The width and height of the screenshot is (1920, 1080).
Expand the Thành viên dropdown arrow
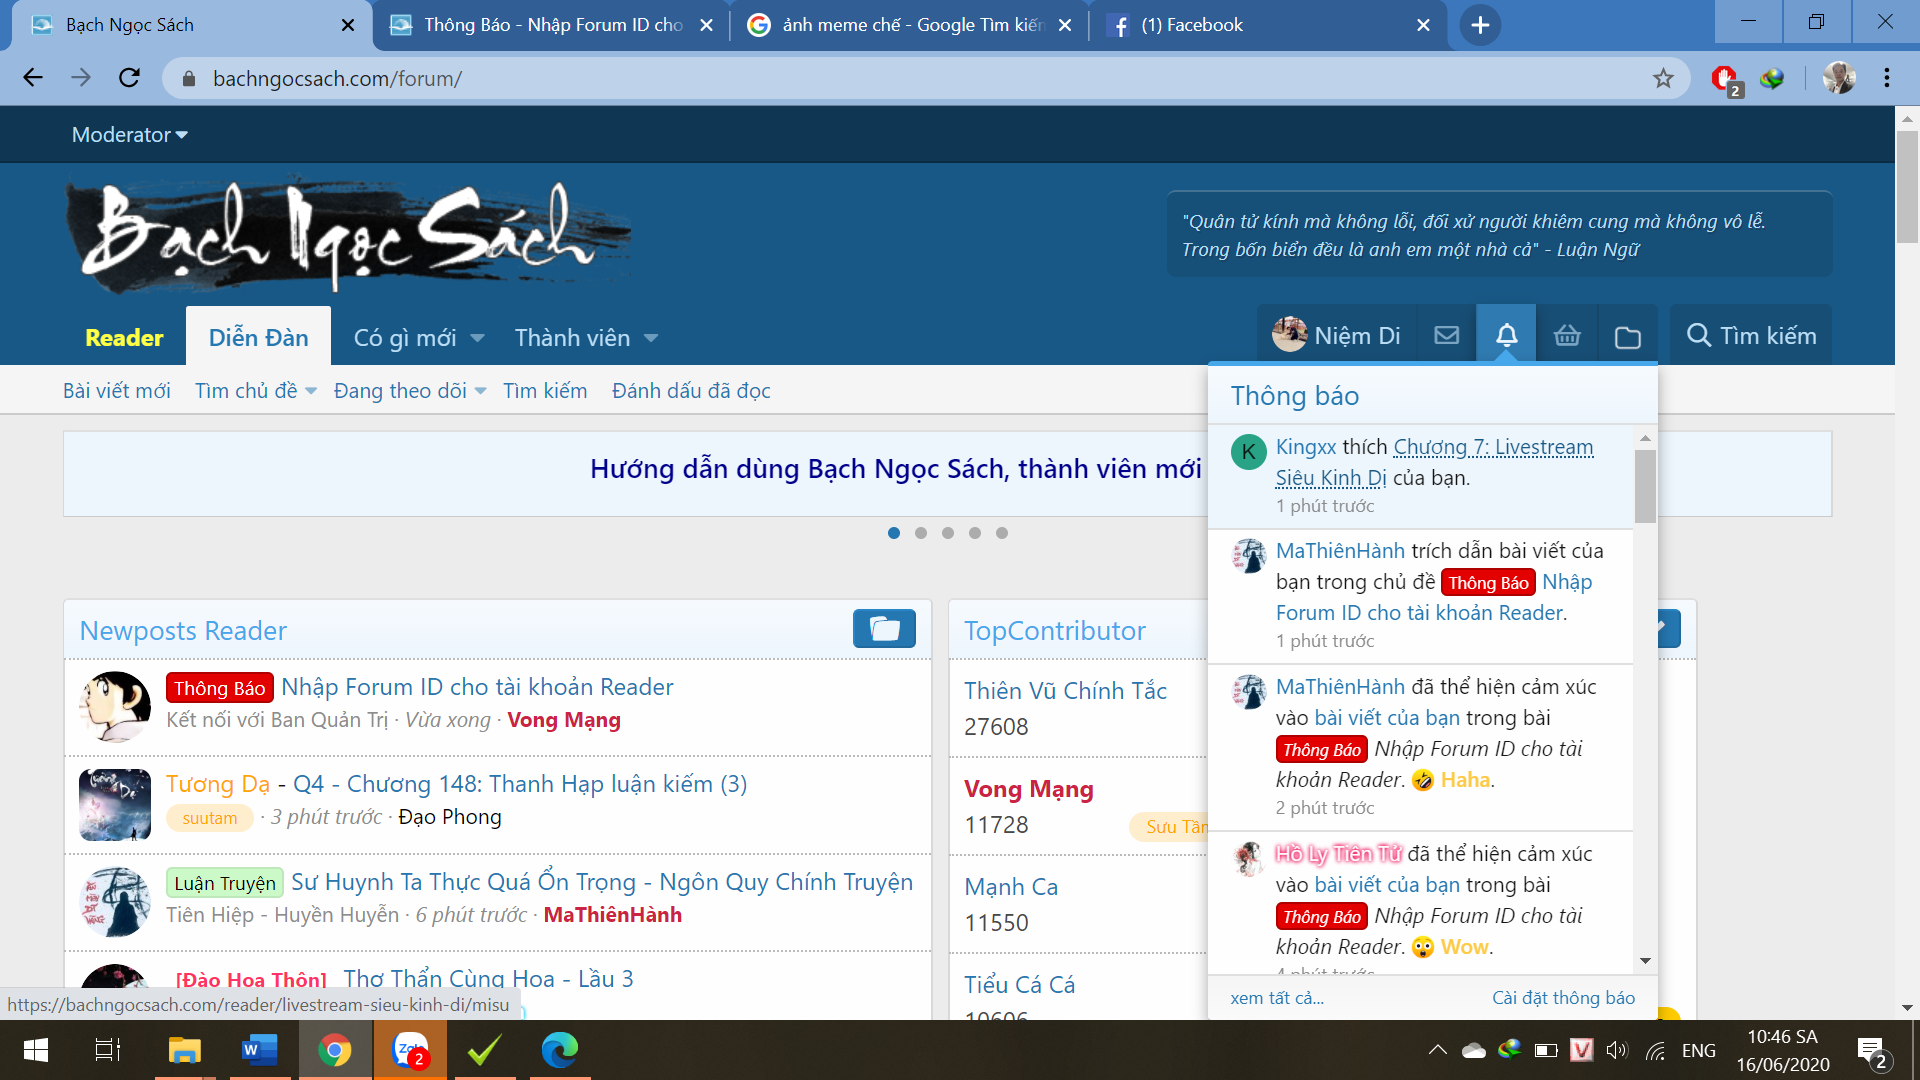(x=651, y=338)
